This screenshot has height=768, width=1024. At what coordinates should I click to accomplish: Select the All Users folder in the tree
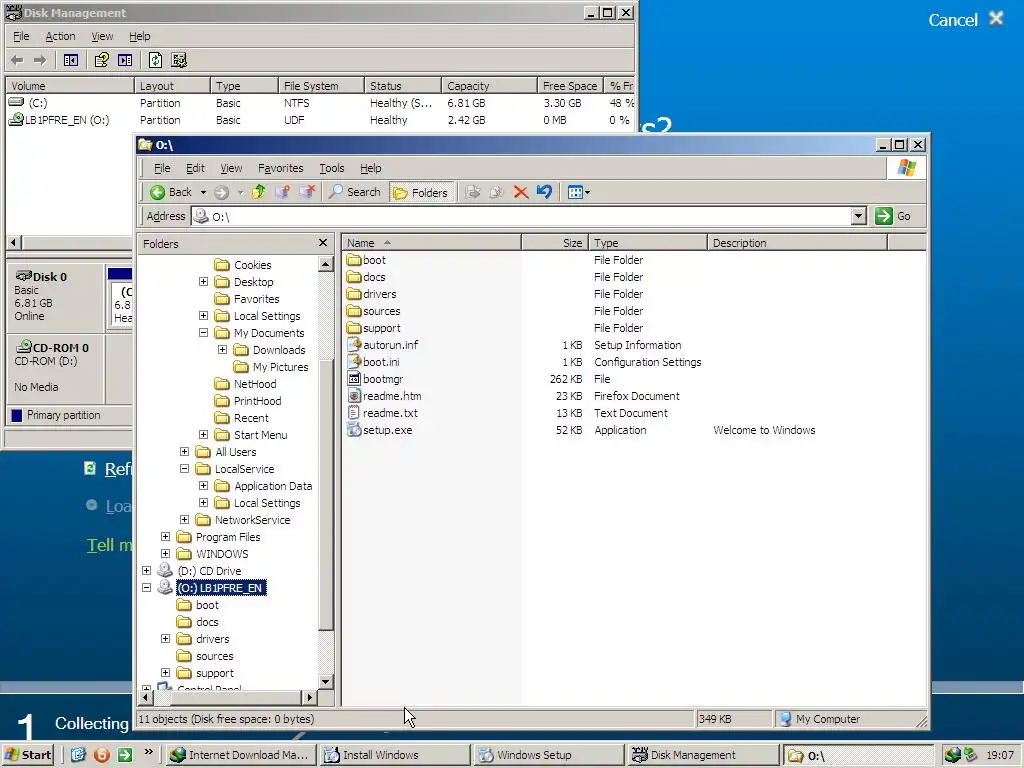[236, 452]
